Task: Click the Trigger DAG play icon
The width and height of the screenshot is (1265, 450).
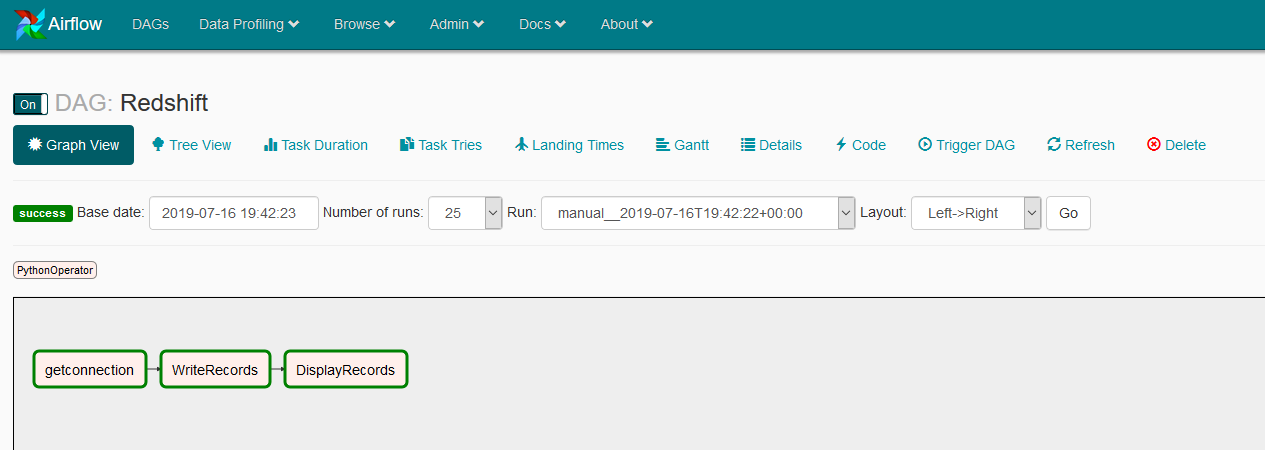Action: click(925, 145)
